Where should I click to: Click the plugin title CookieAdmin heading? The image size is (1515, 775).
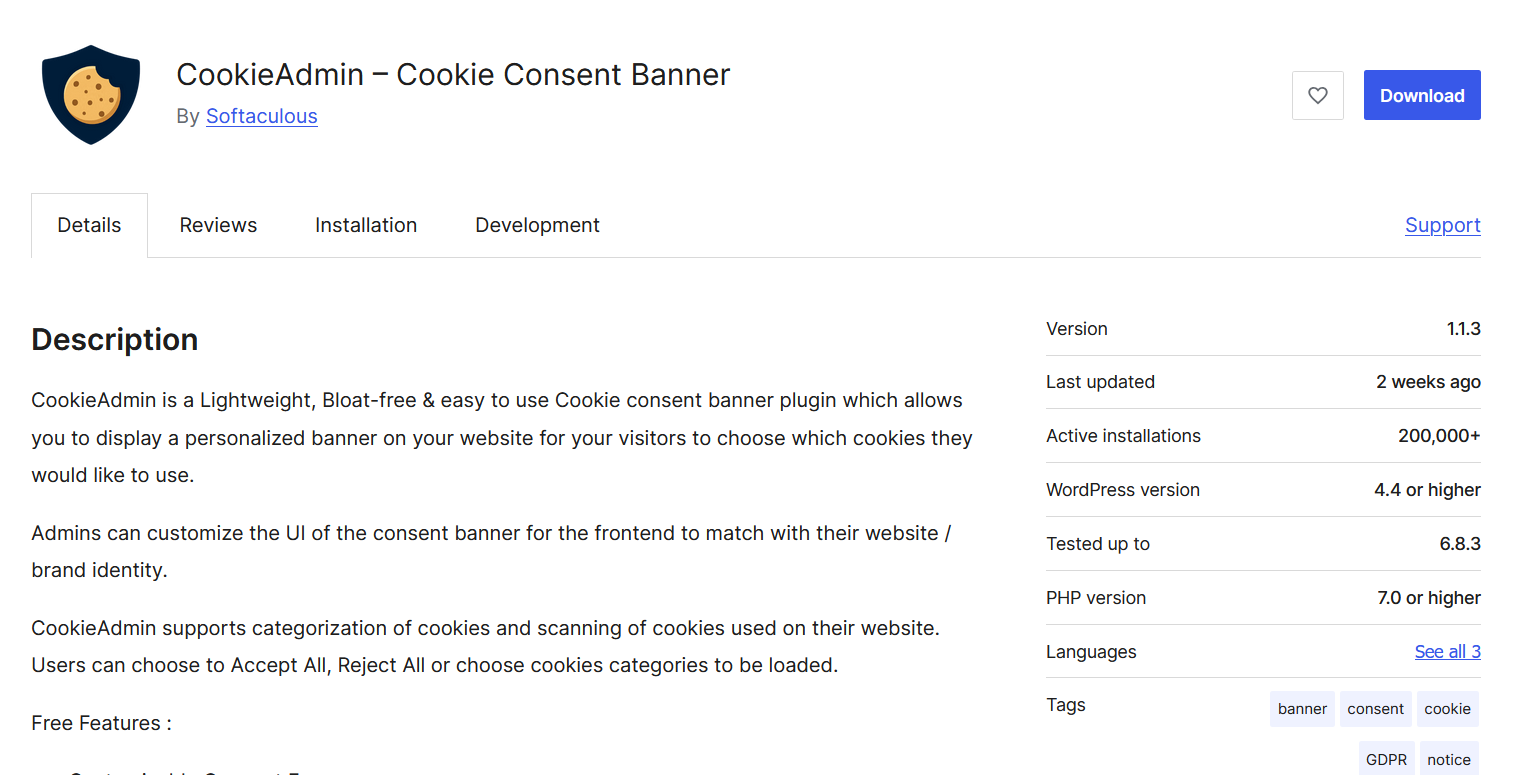pos(453,74)
